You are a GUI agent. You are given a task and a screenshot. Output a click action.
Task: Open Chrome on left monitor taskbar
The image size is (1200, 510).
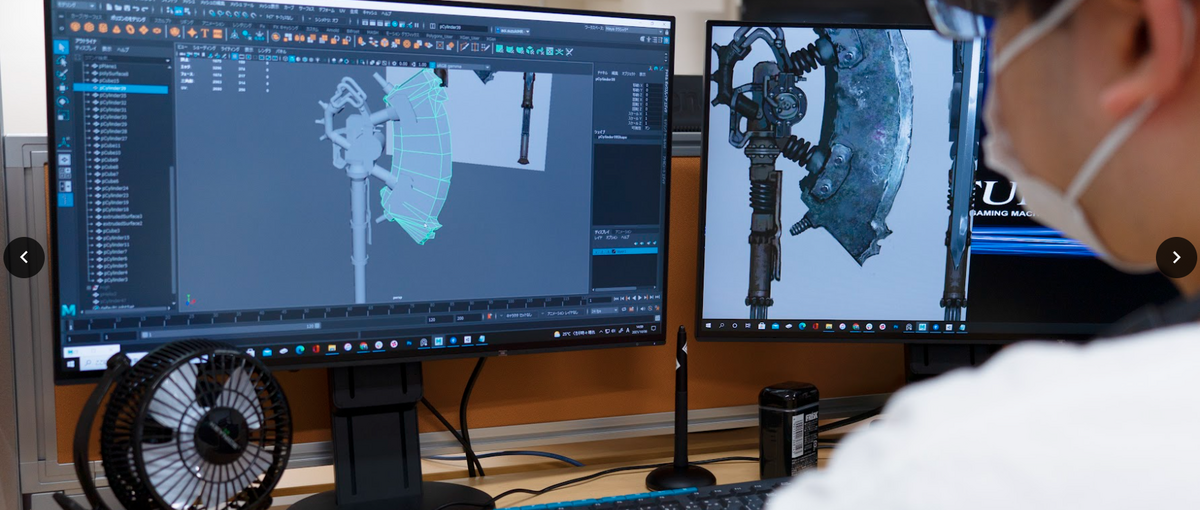363,346
